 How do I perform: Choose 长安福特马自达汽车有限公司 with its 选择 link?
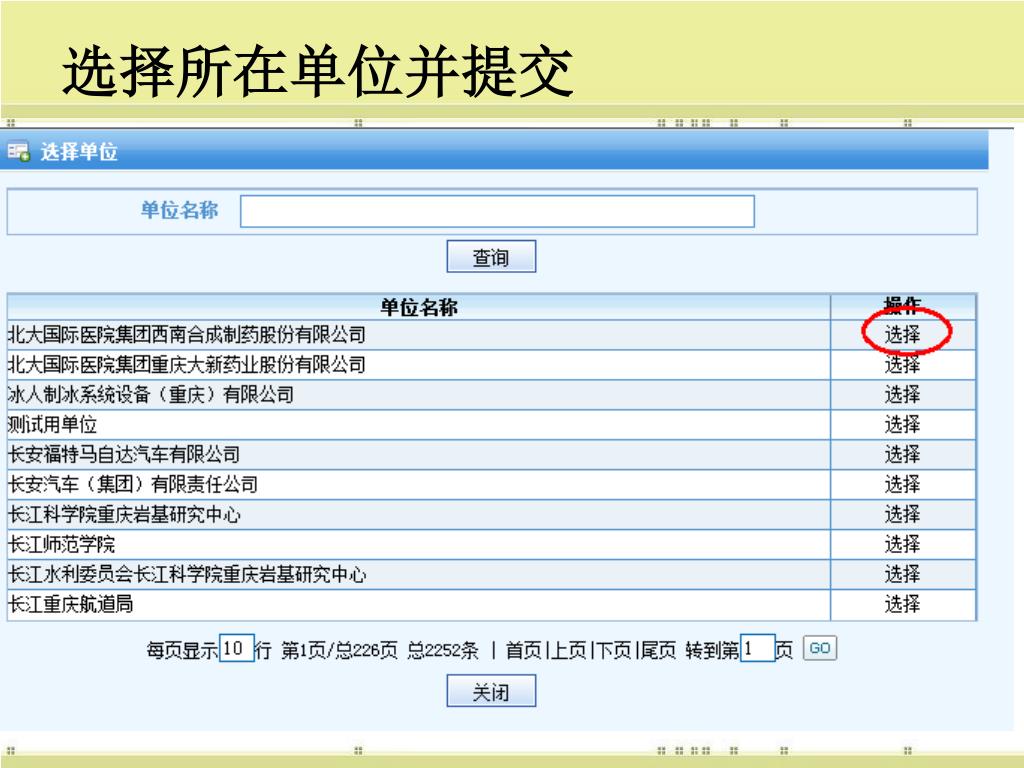pyautogui.click(x=903, y=455)
